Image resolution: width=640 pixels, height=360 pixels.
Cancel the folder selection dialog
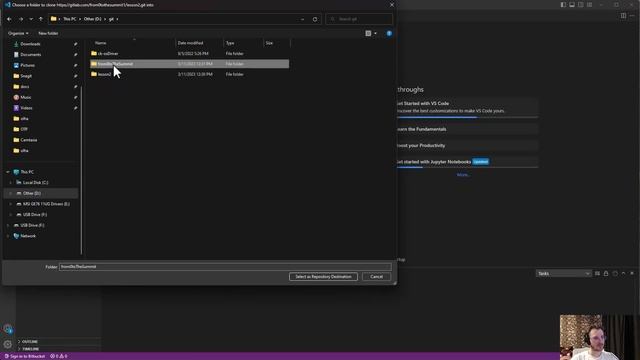point(376,277)
